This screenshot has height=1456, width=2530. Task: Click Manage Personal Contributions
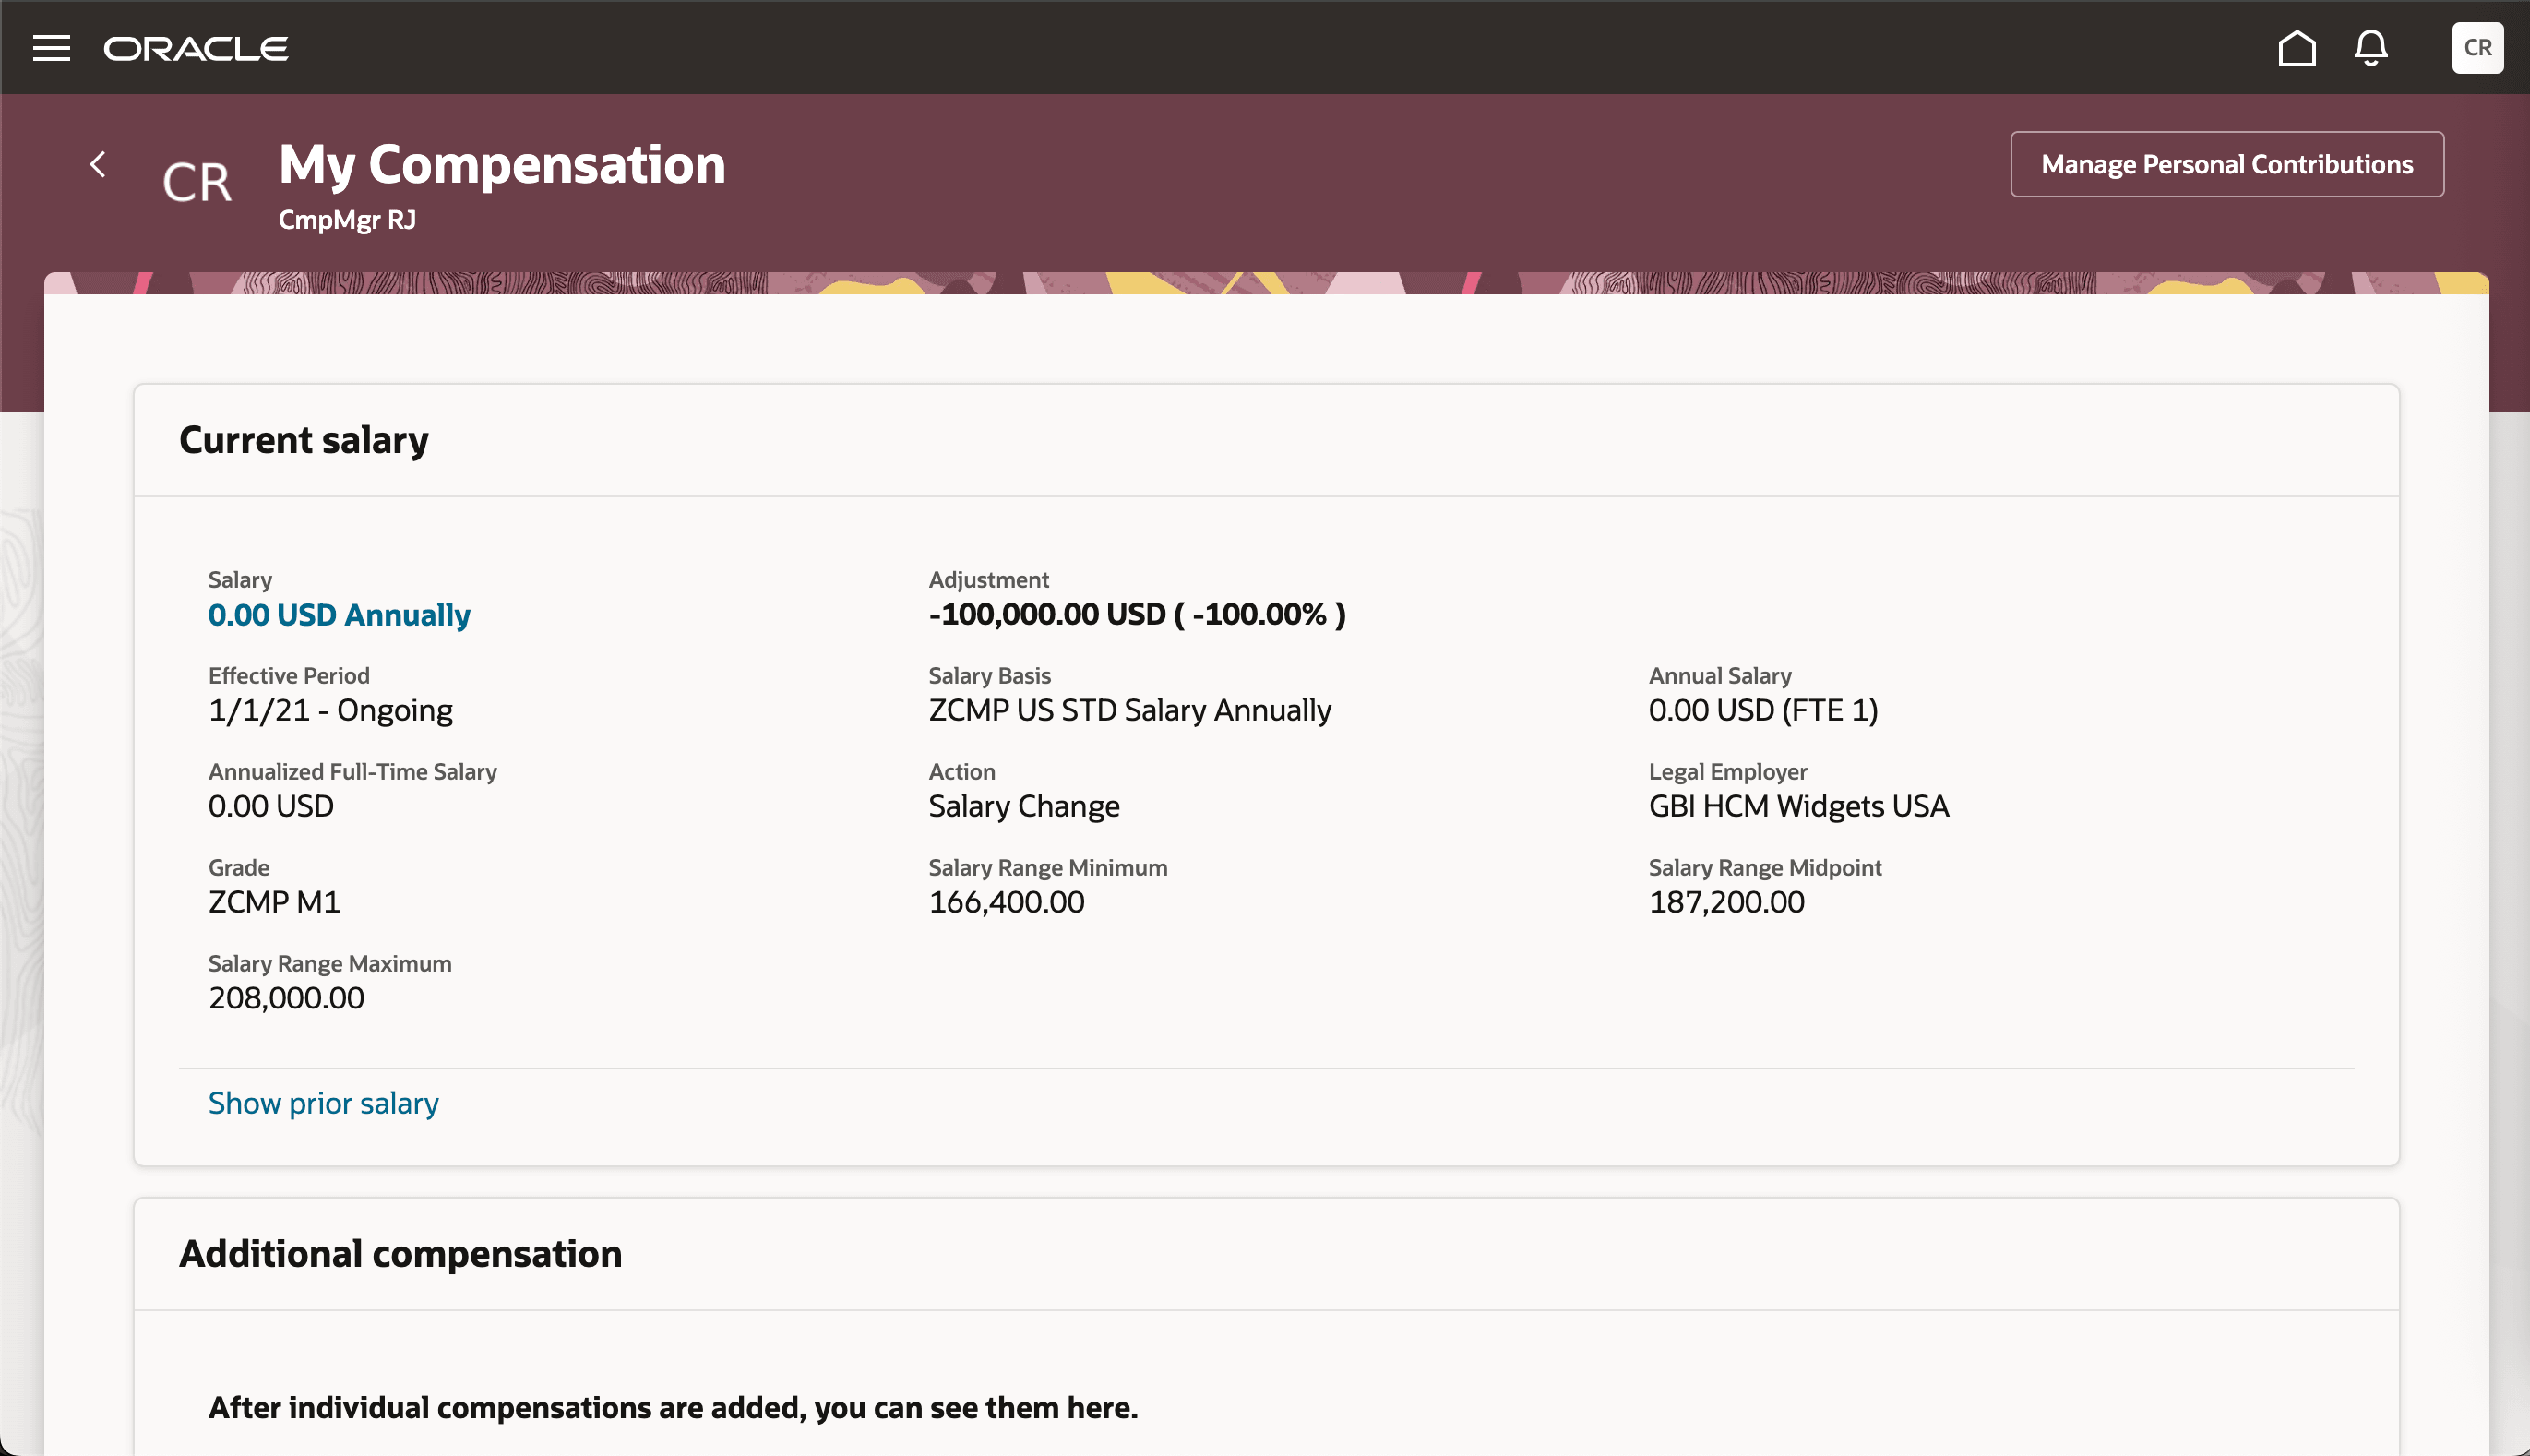(2226, 164)
